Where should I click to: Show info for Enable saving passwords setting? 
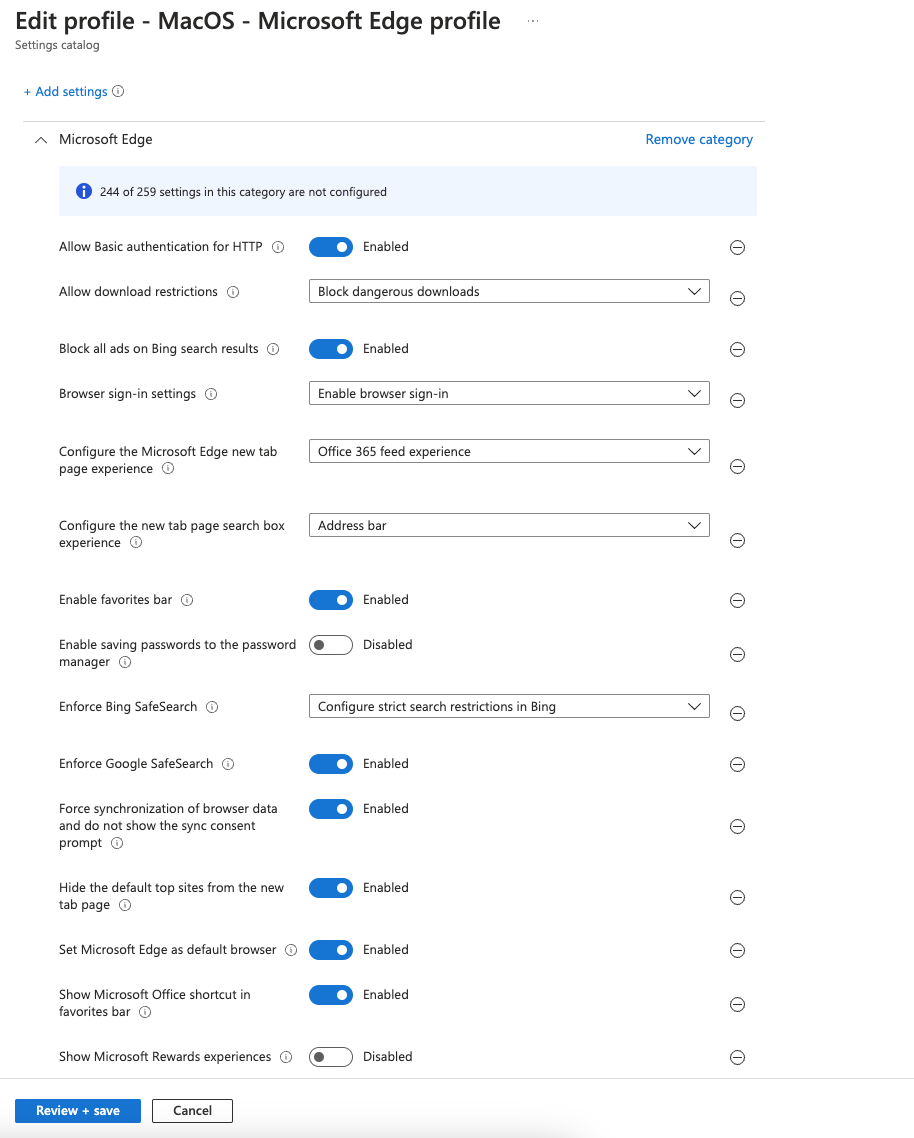click(x=125, y=662)
